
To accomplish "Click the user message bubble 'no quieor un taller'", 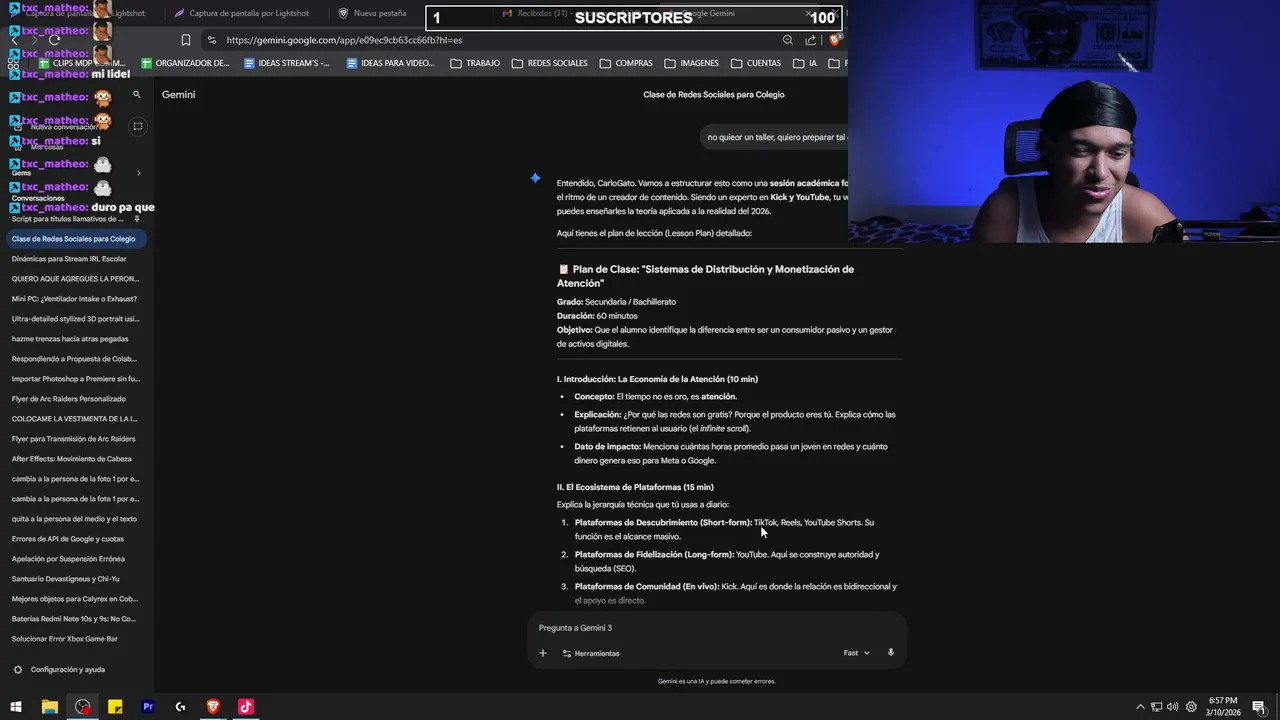I will click(x=773, y=137).
